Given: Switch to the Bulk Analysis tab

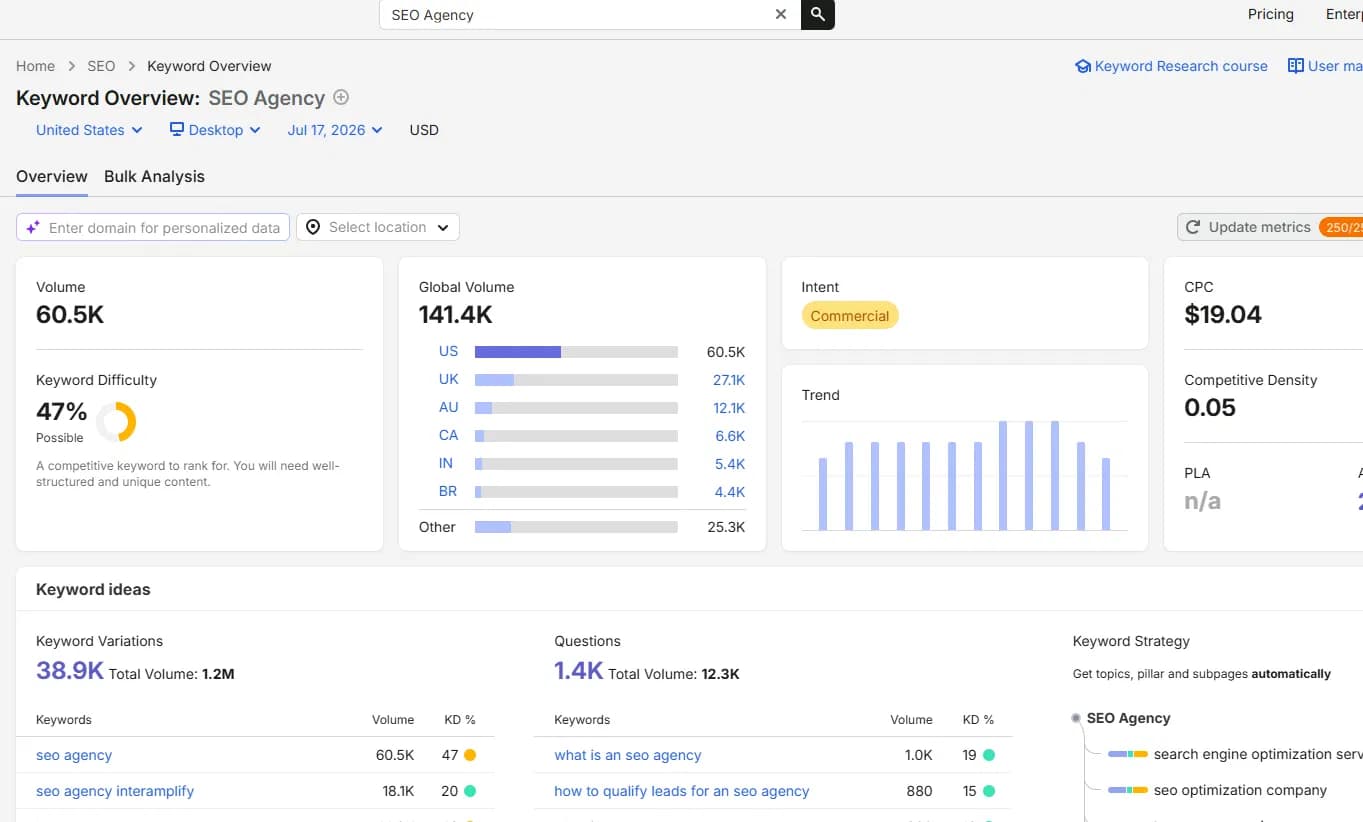Looking at the screenshot, I should pos(154,176).
